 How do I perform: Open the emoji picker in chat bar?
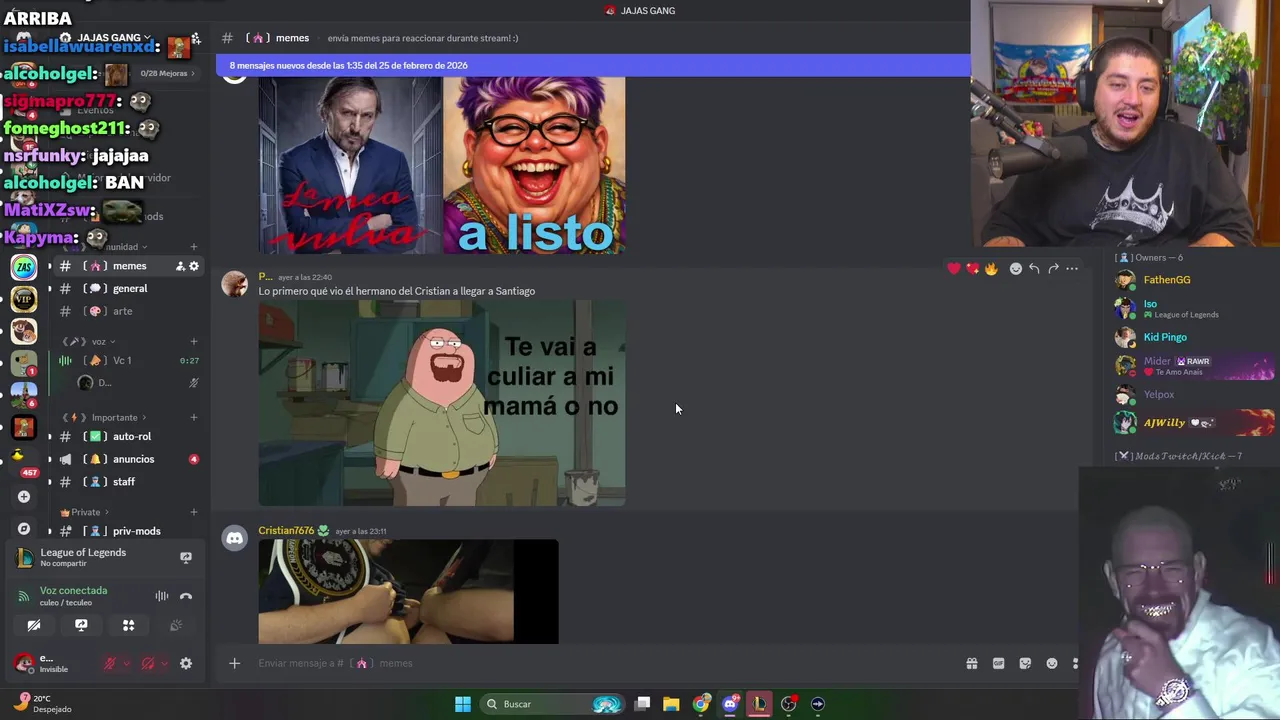point(1052,663)
